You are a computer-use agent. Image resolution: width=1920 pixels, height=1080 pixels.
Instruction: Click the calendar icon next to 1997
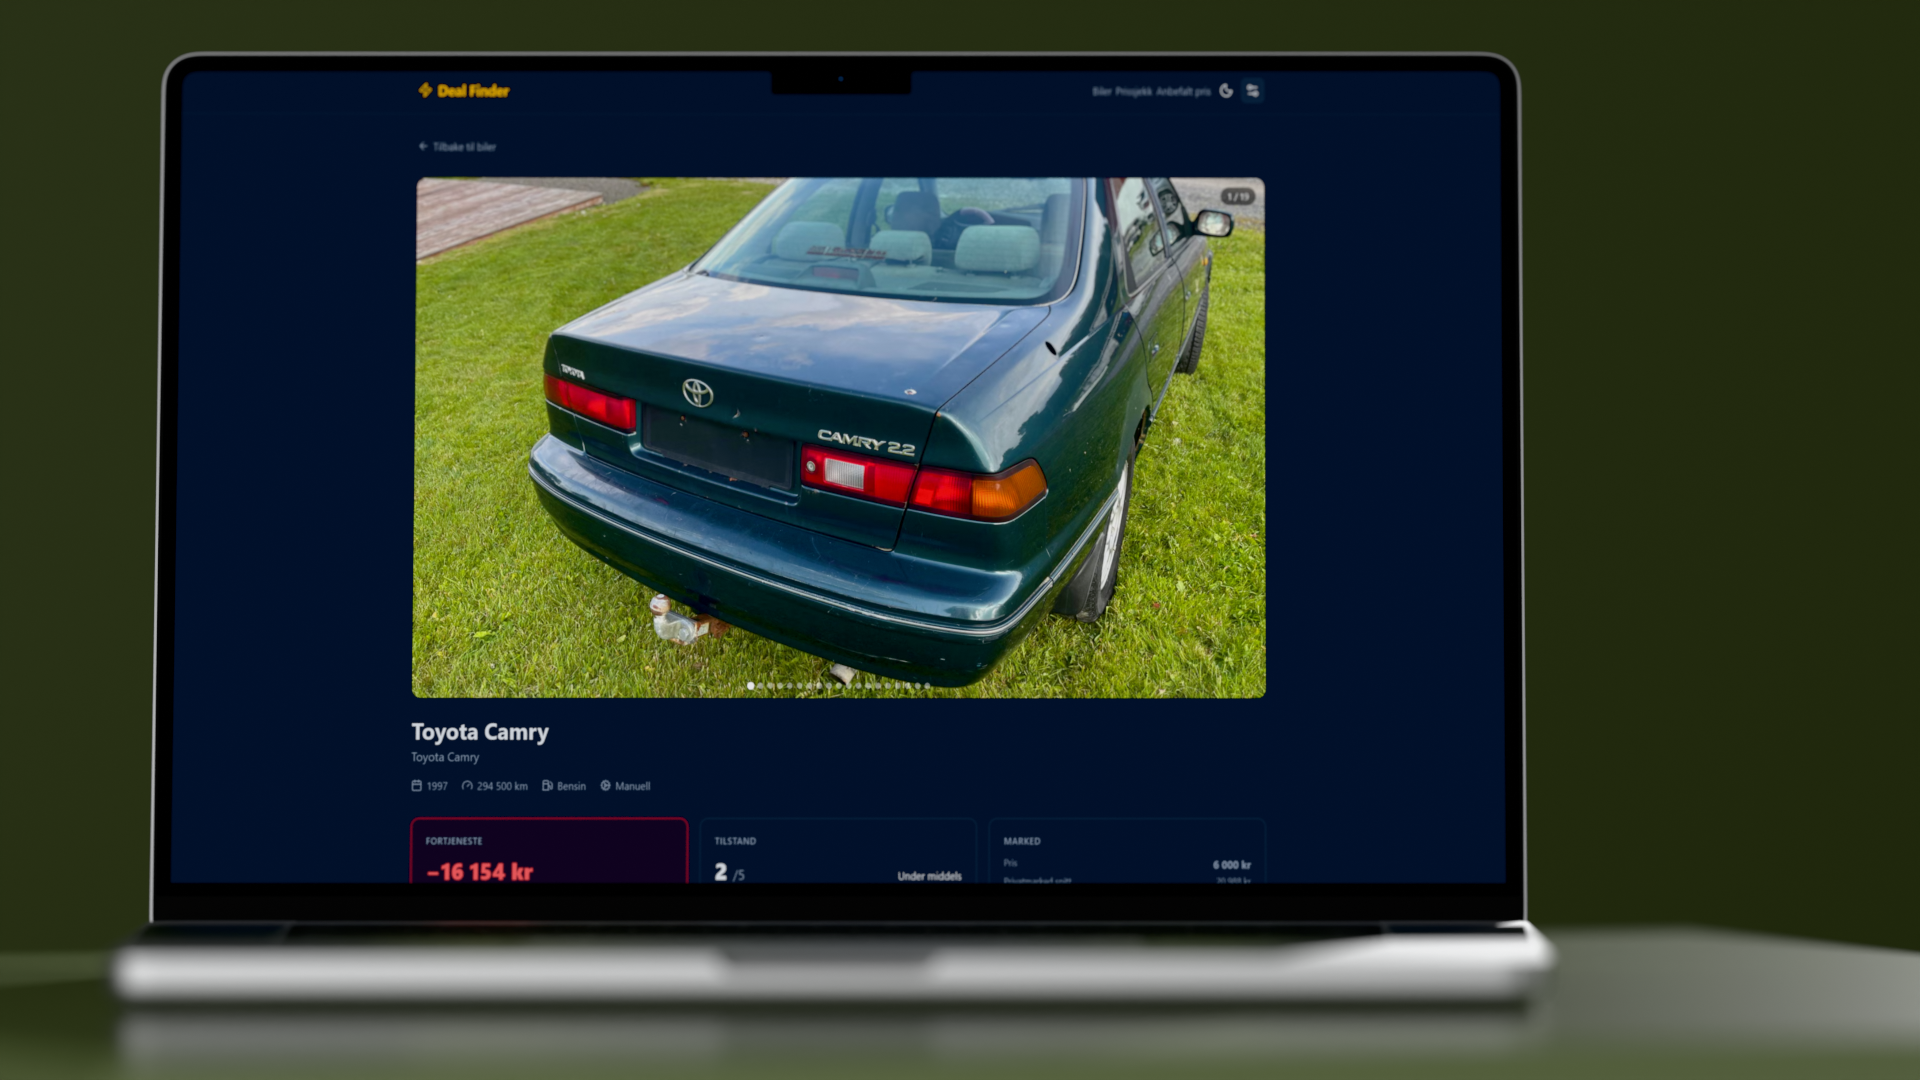click(x=417, y=786)
